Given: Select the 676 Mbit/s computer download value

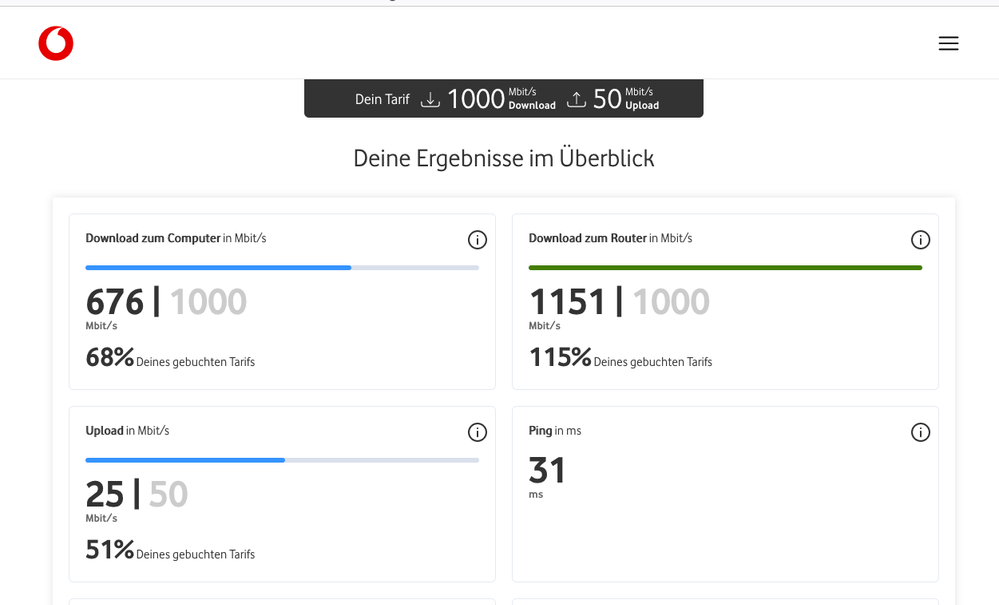Looking at the screenshot, I should click(x=115, y=302).
